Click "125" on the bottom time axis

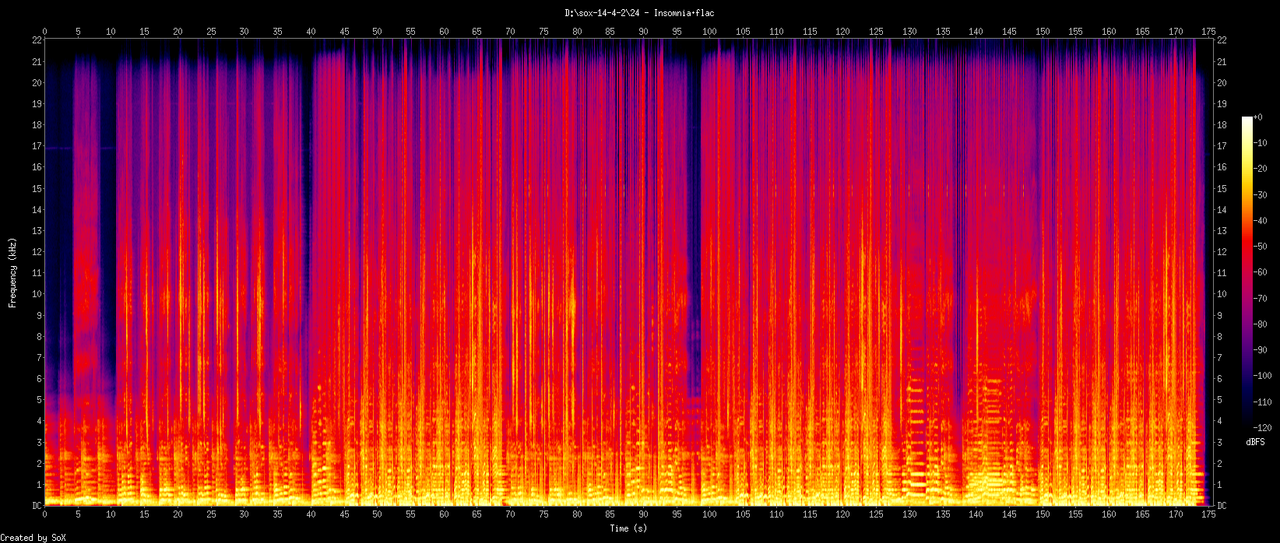[876, 516]
